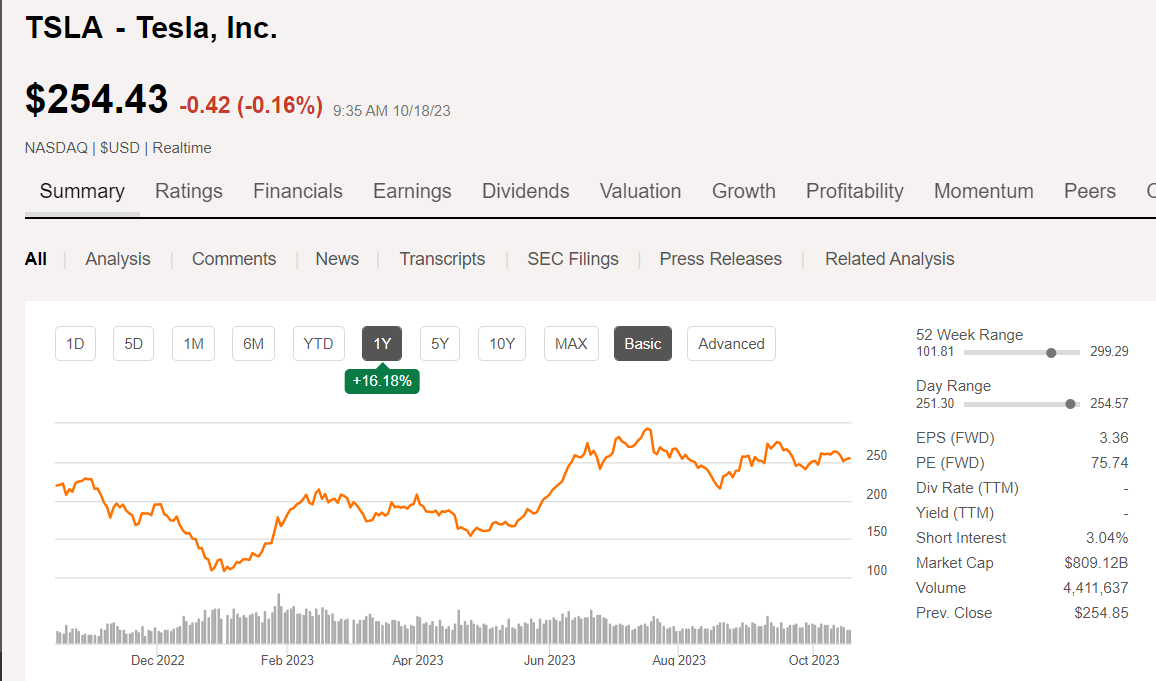The width and height of the screenshot is (1156, 681).
Task: Click the volume bars histogram
Action: click(453, 619)
